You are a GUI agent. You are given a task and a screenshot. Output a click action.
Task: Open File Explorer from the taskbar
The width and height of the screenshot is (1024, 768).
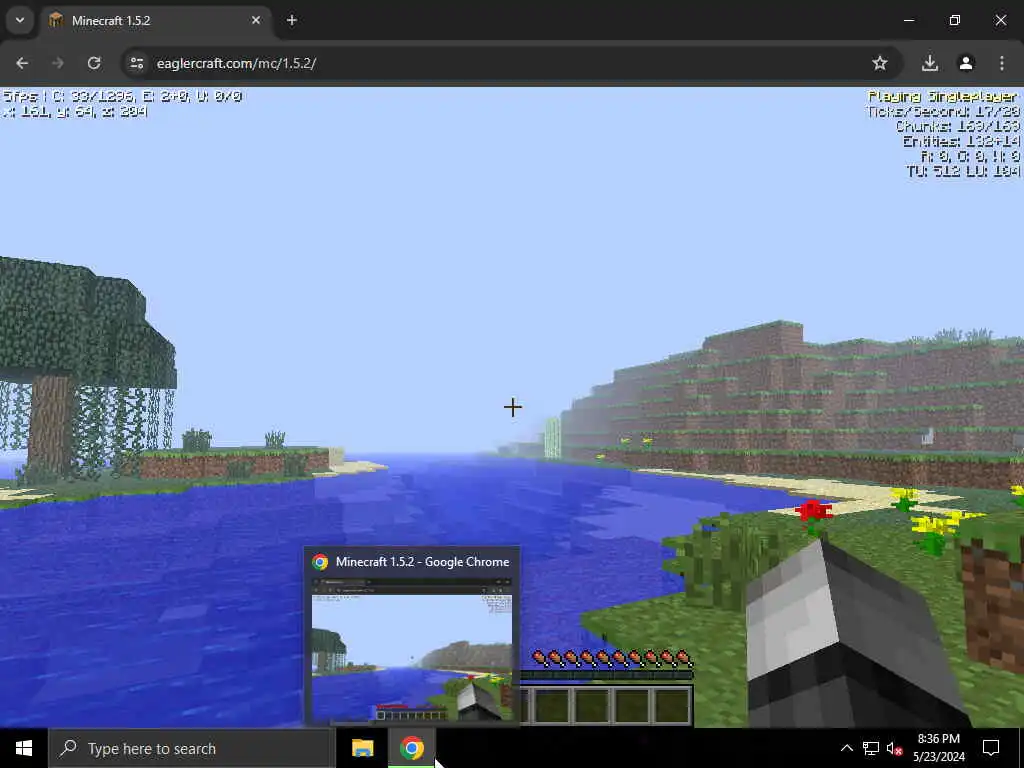coord(362,748)
